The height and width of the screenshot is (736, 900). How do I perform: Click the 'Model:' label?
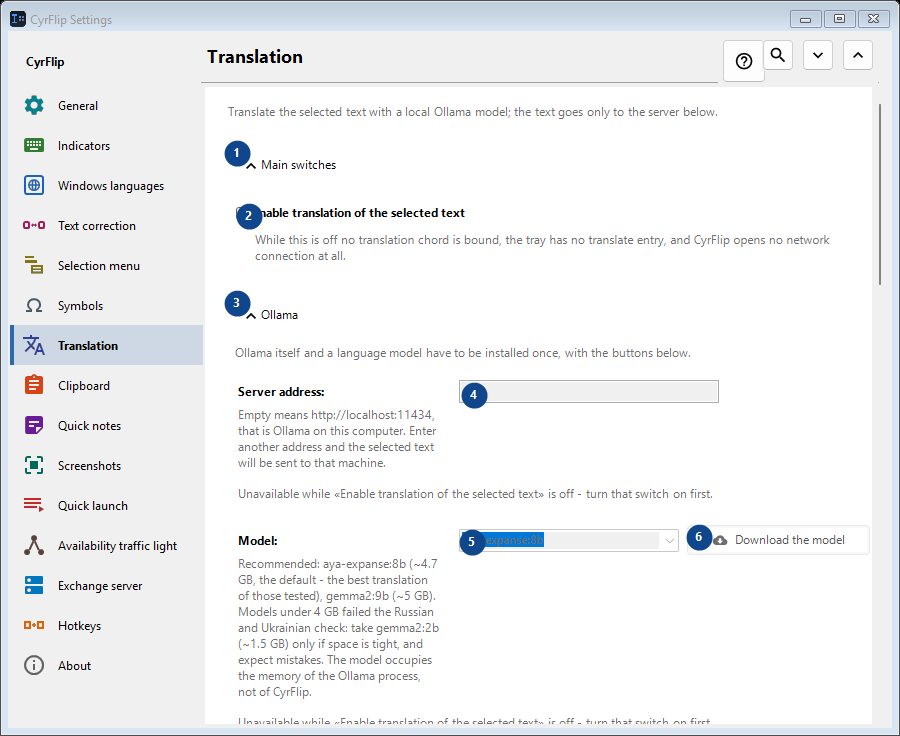click(258, 540)
